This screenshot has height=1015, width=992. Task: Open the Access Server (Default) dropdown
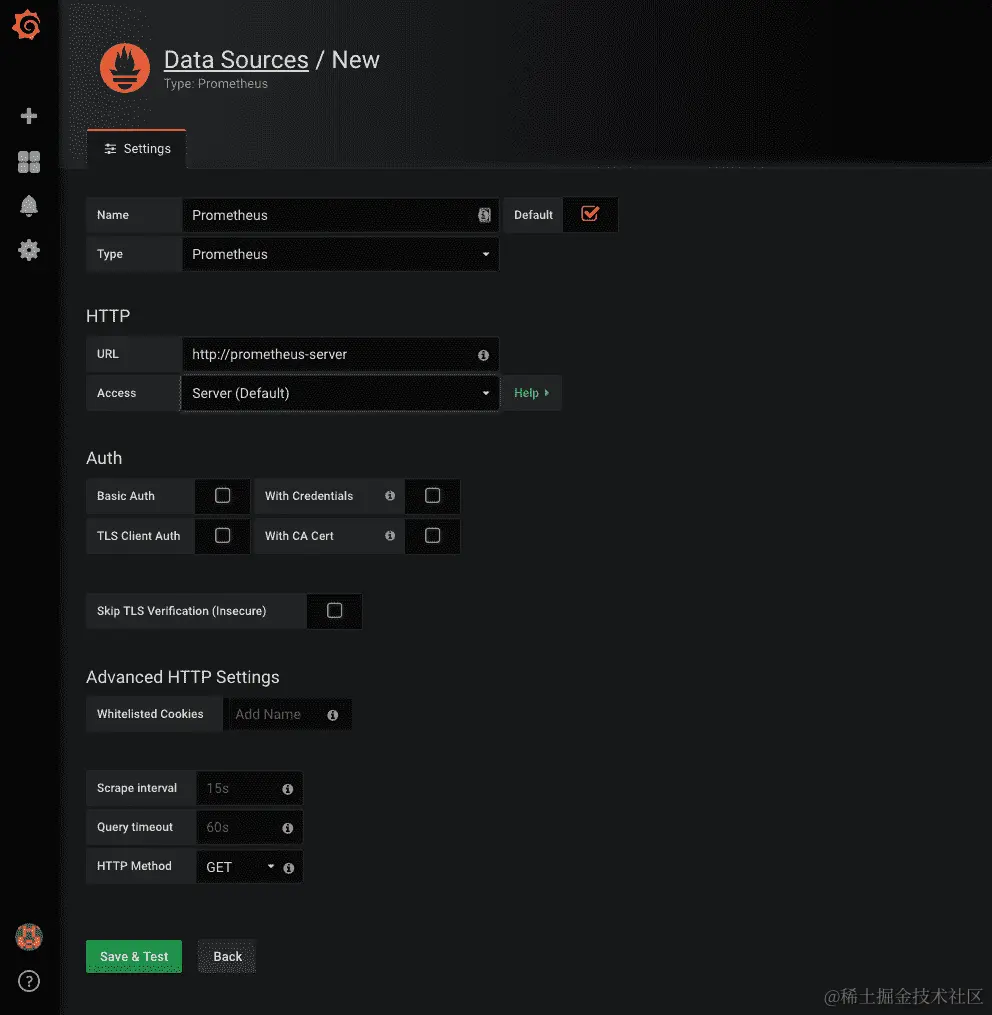tap(341, 393)
